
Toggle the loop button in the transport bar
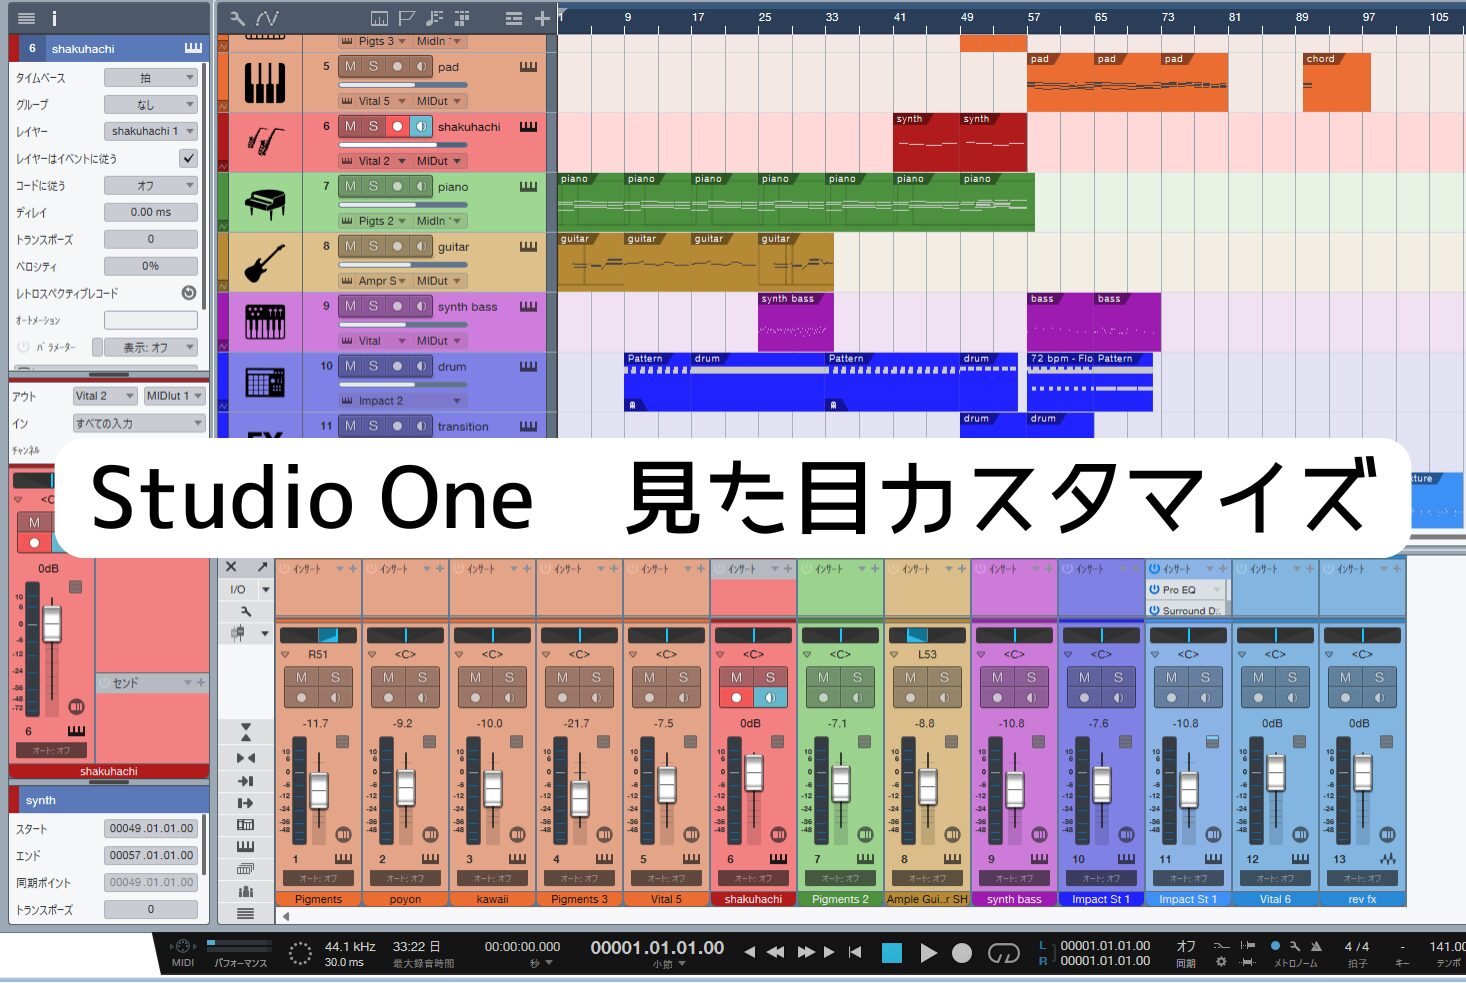pos(1003,953)
